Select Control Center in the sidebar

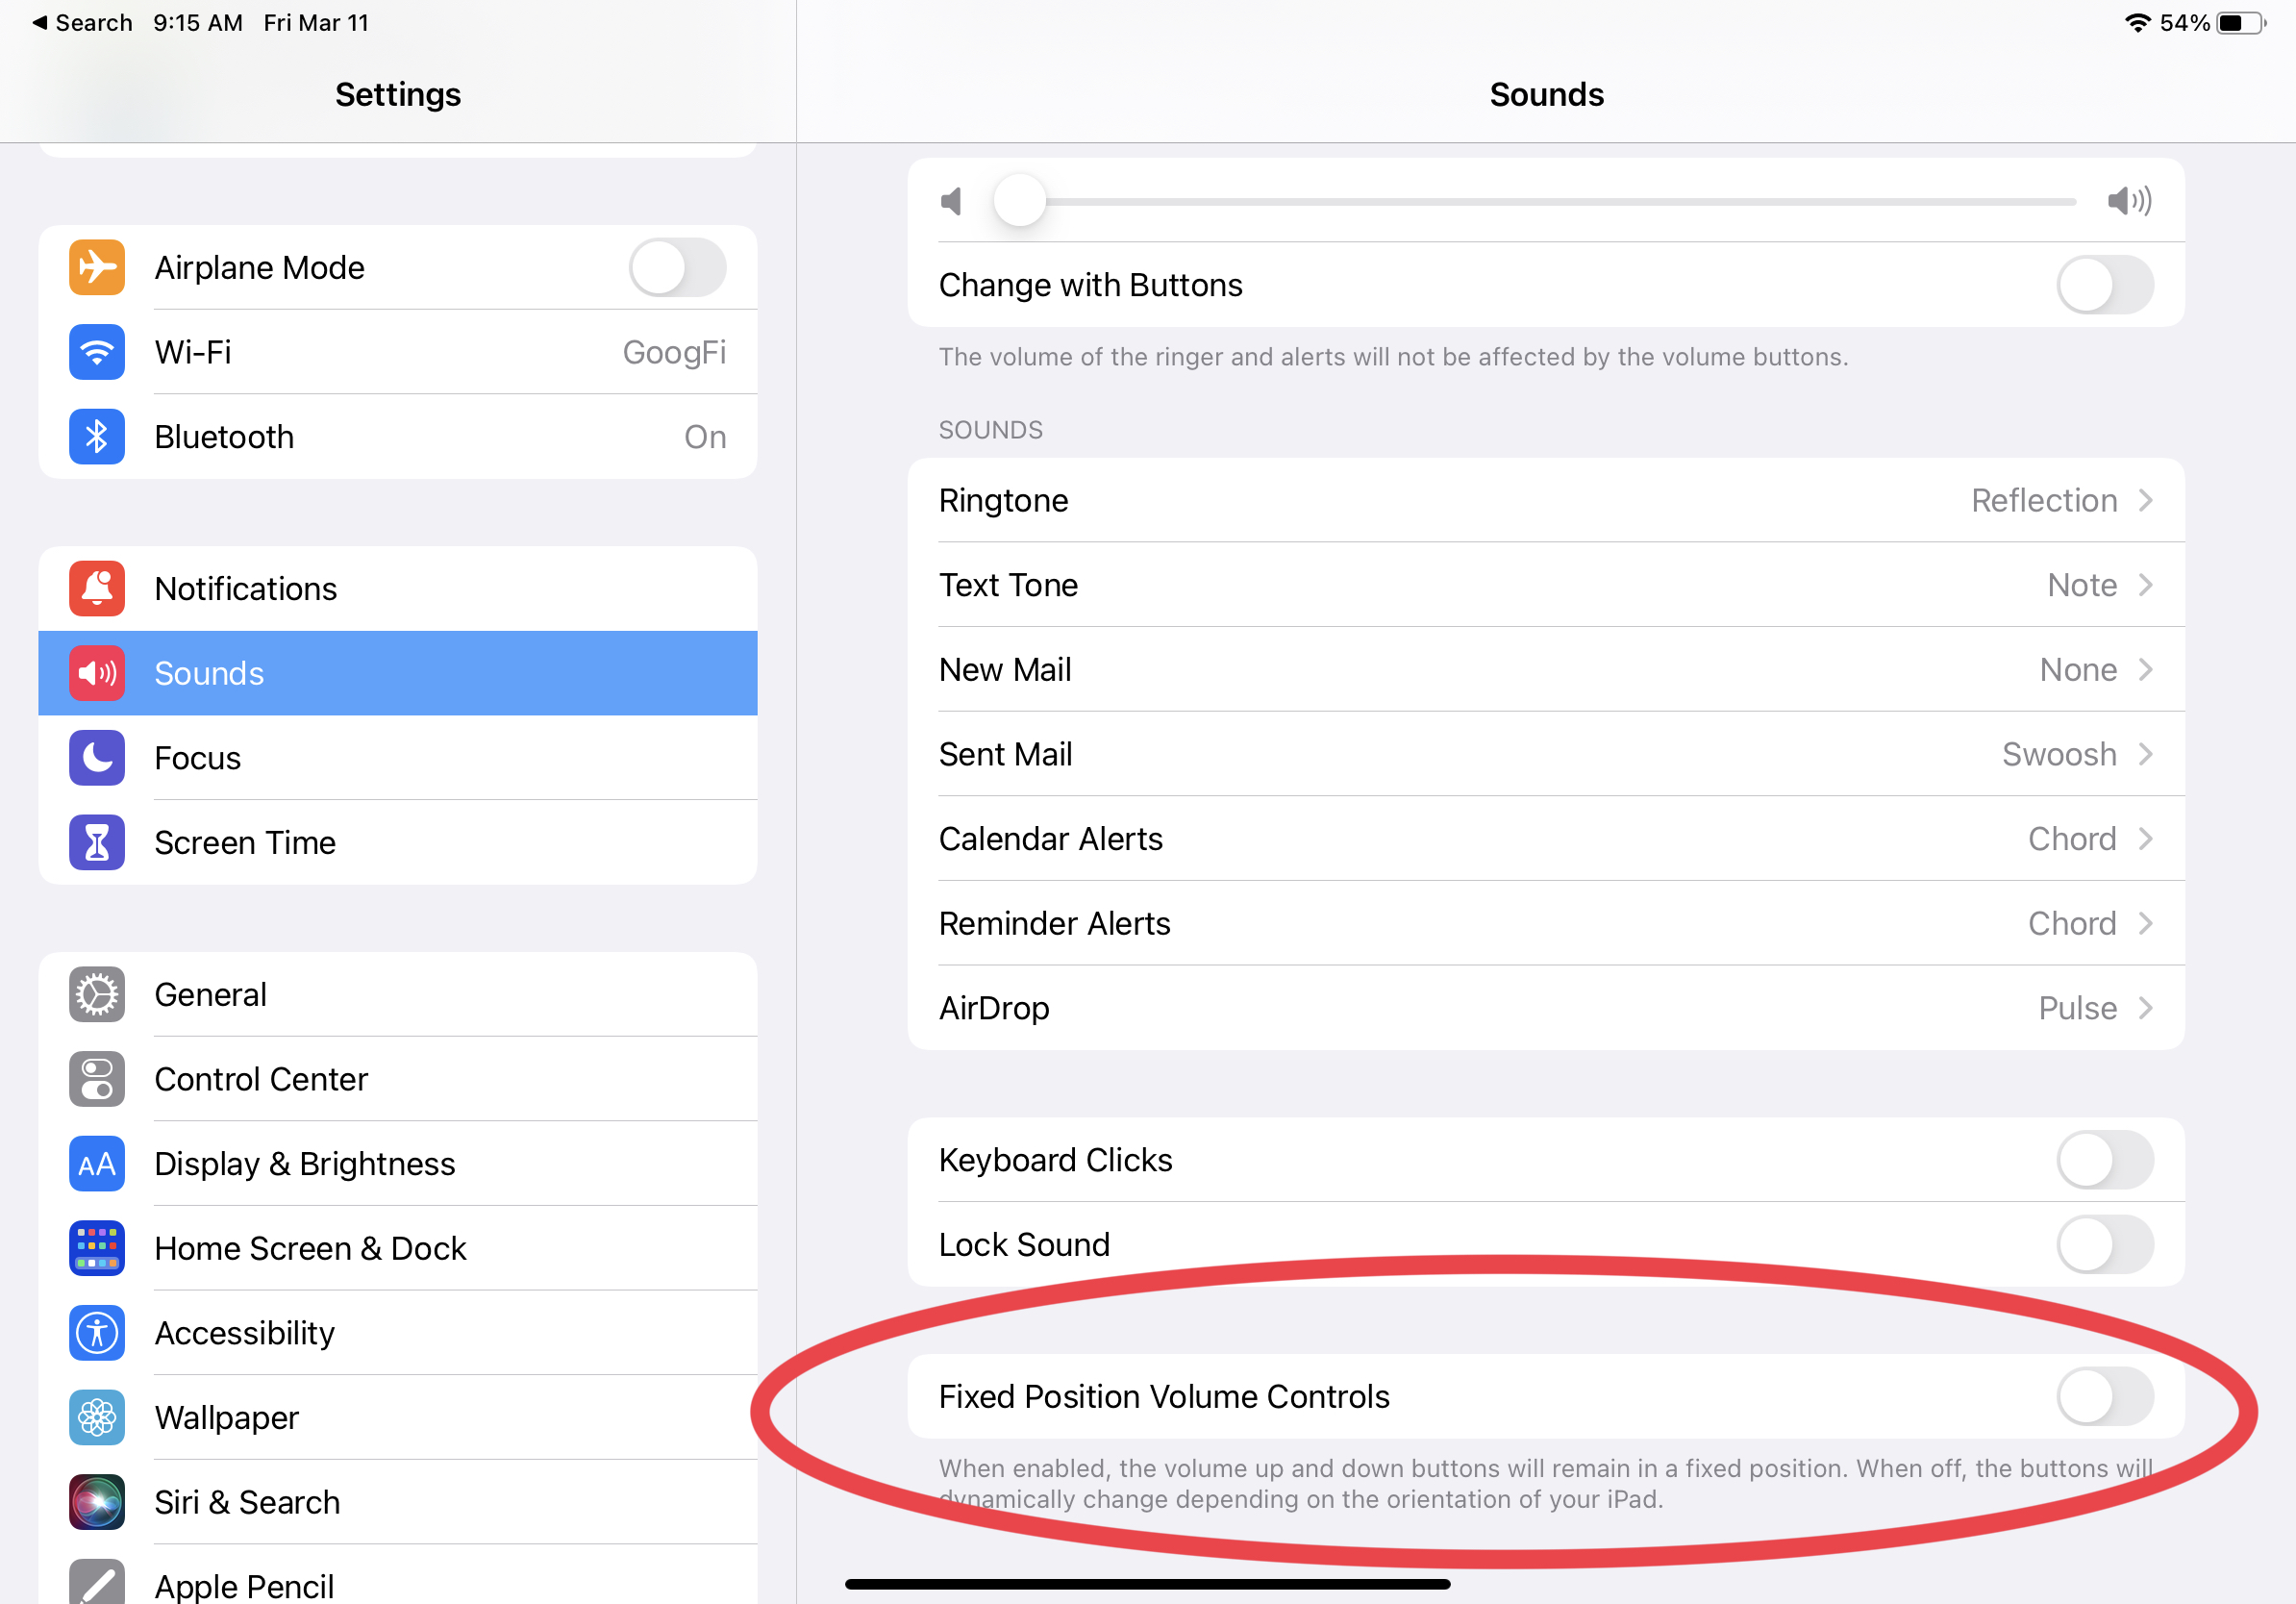(260, 1079)
